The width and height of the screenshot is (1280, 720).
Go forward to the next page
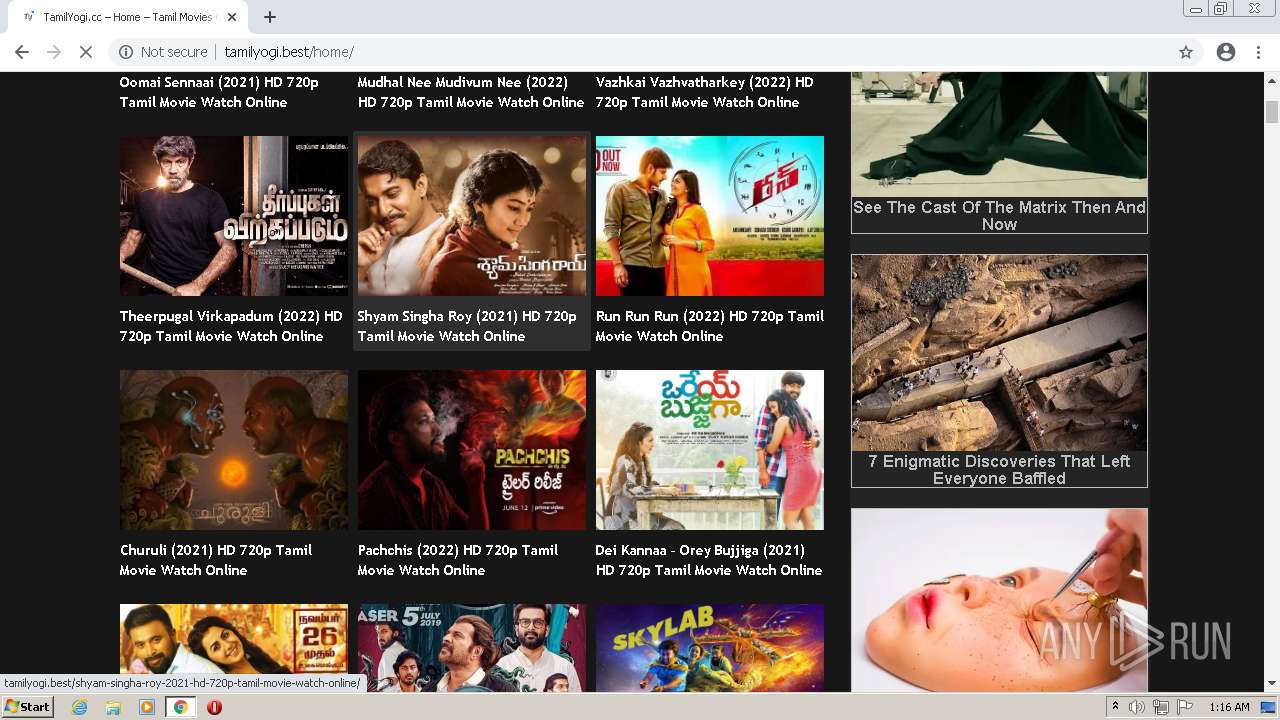pyautogui.click(x=54, y=52)
